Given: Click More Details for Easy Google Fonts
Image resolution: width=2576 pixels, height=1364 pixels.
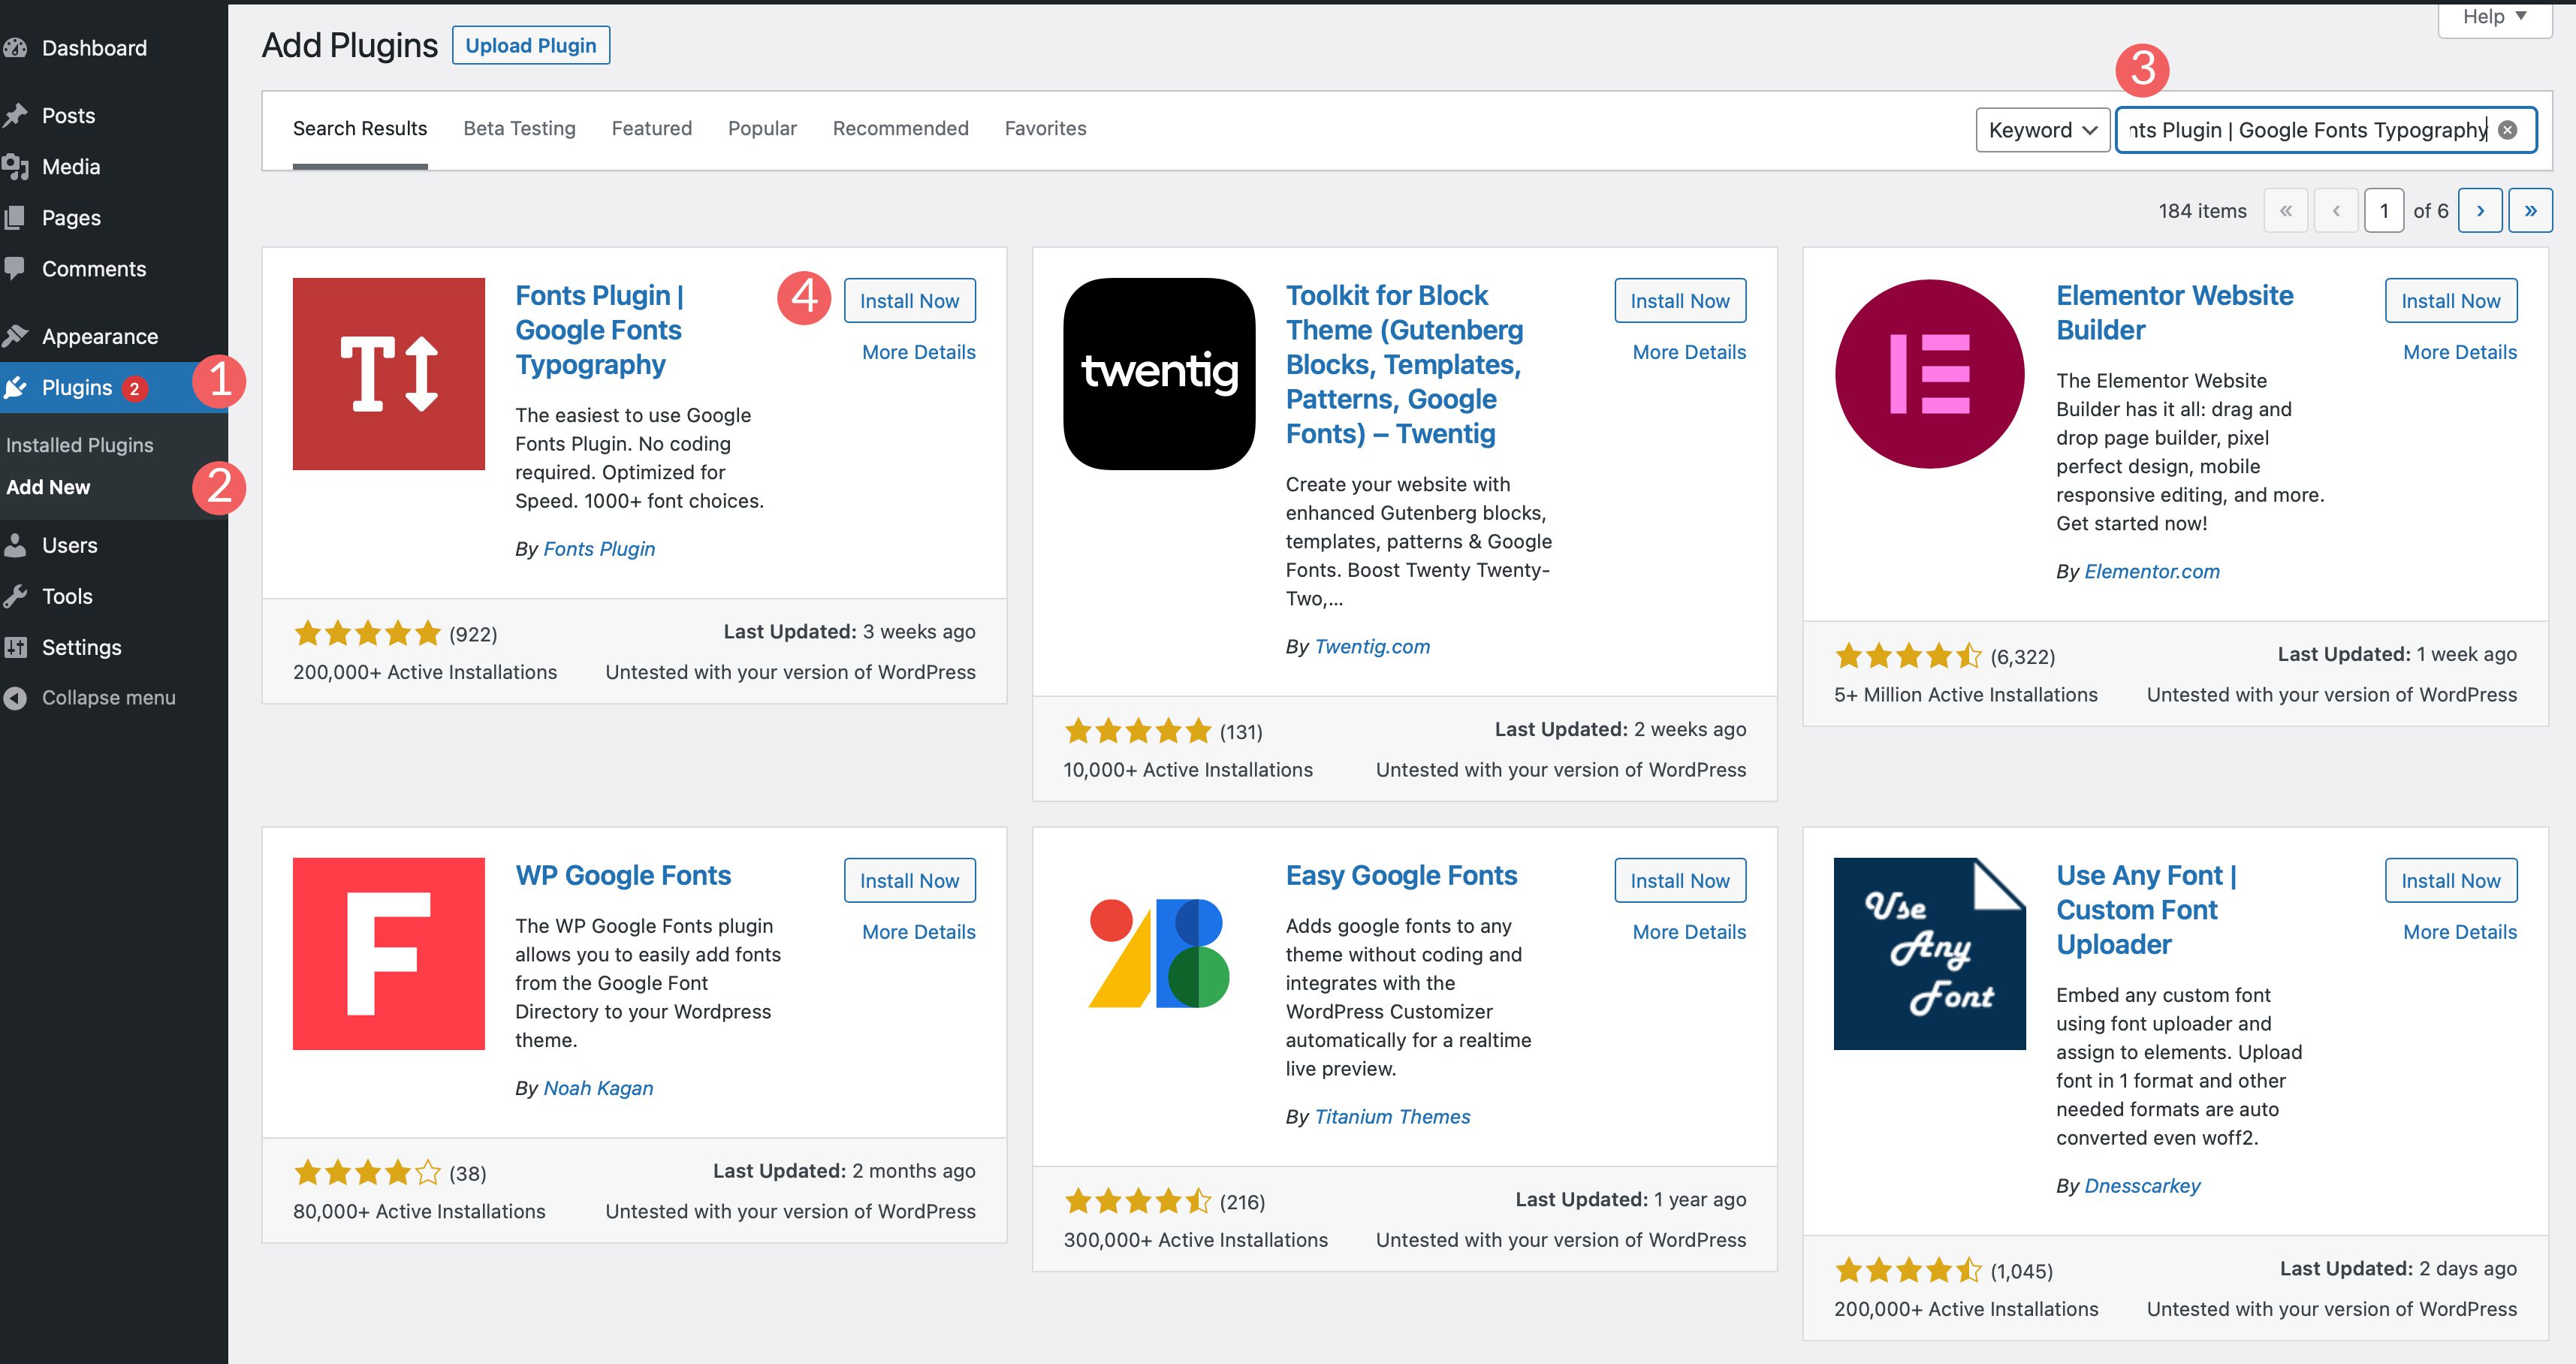Looking at the screenshot, I should pyautogui.click(x=1687, y=930).
